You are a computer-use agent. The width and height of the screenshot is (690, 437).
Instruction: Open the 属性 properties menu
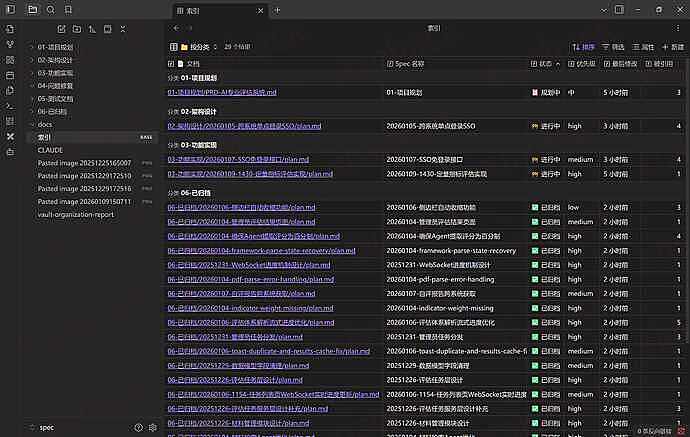(642, 47)
